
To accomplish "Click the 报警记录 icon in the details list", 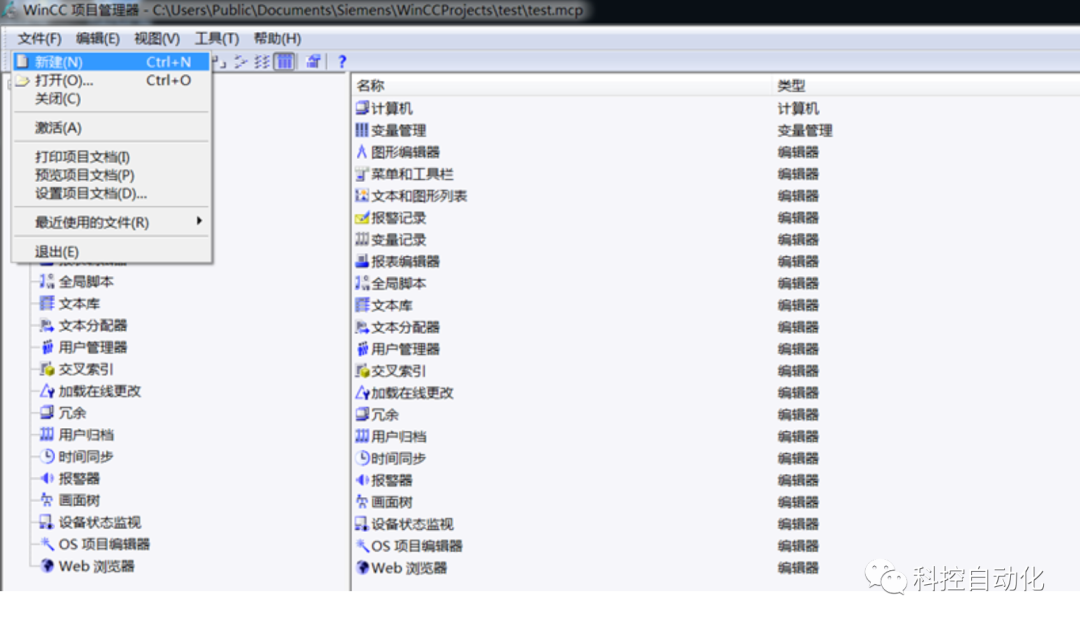I will pyautogui.click(x=362, y=218).
